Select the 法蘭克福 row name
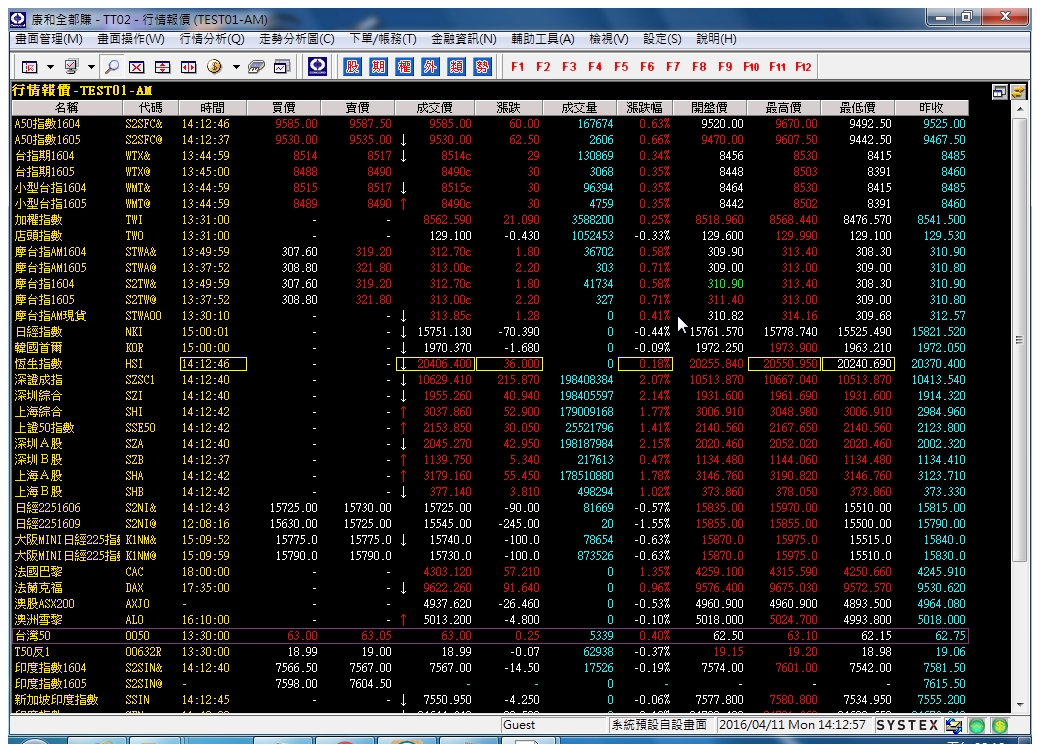Viewport: 1040px width, 744px height. point(38,588)
